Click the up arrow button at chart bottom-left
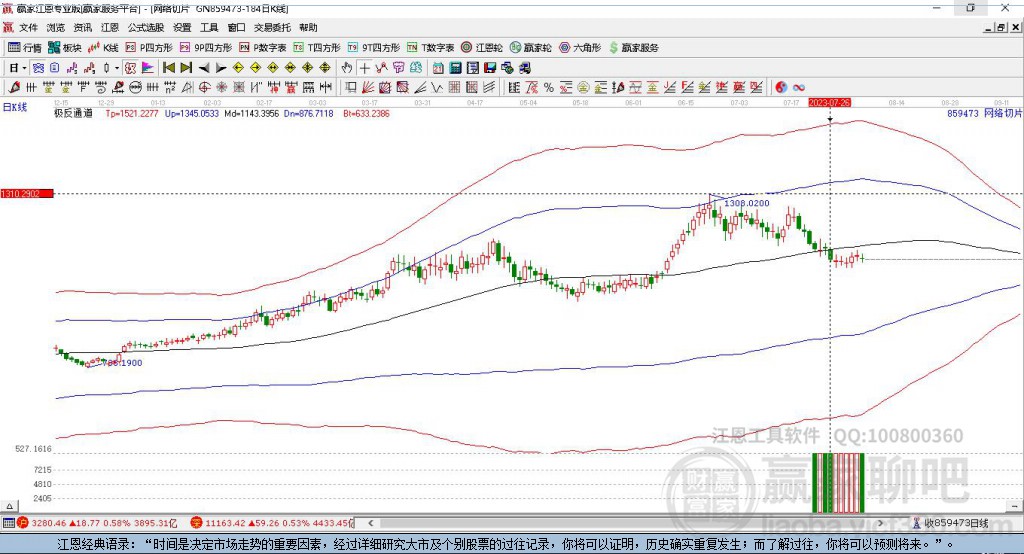The height and width of the screenshot is (554, 1024). click(x=10, y=506)
